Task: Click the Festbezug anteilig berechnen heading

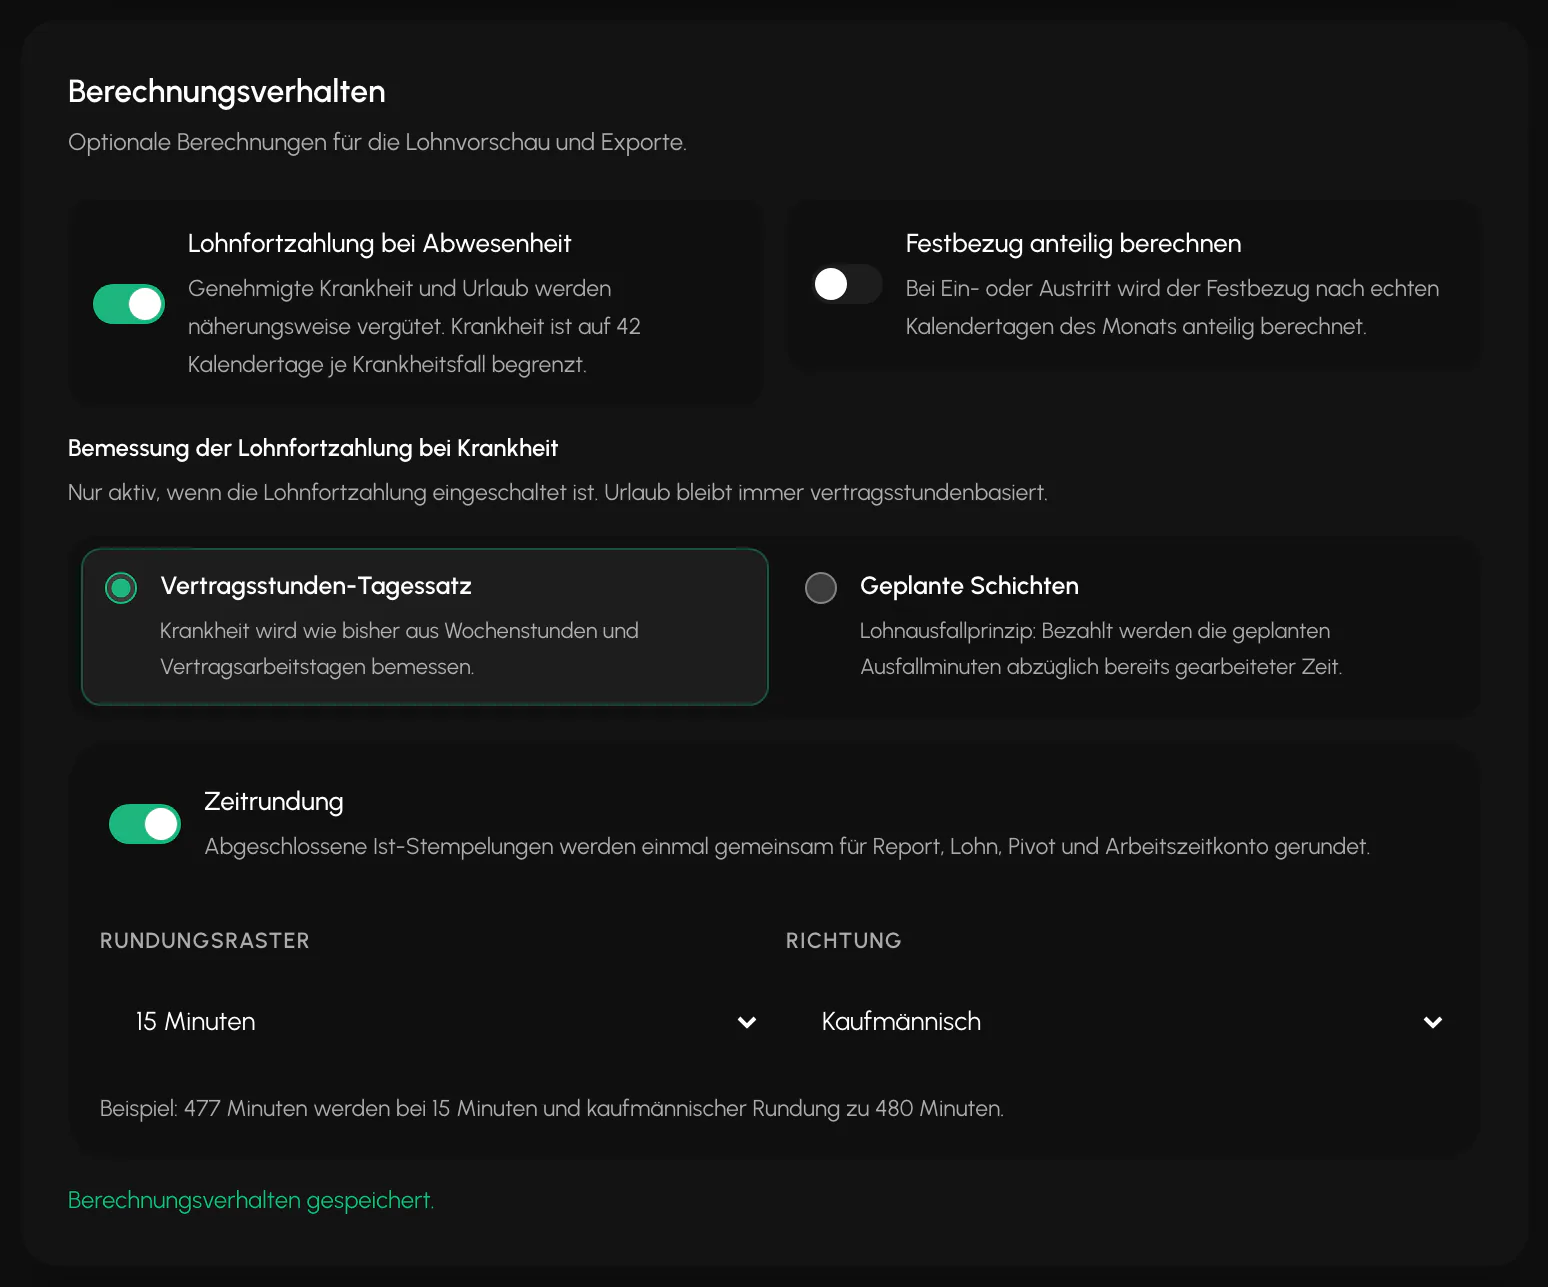Action: (x=1073, y=244)
